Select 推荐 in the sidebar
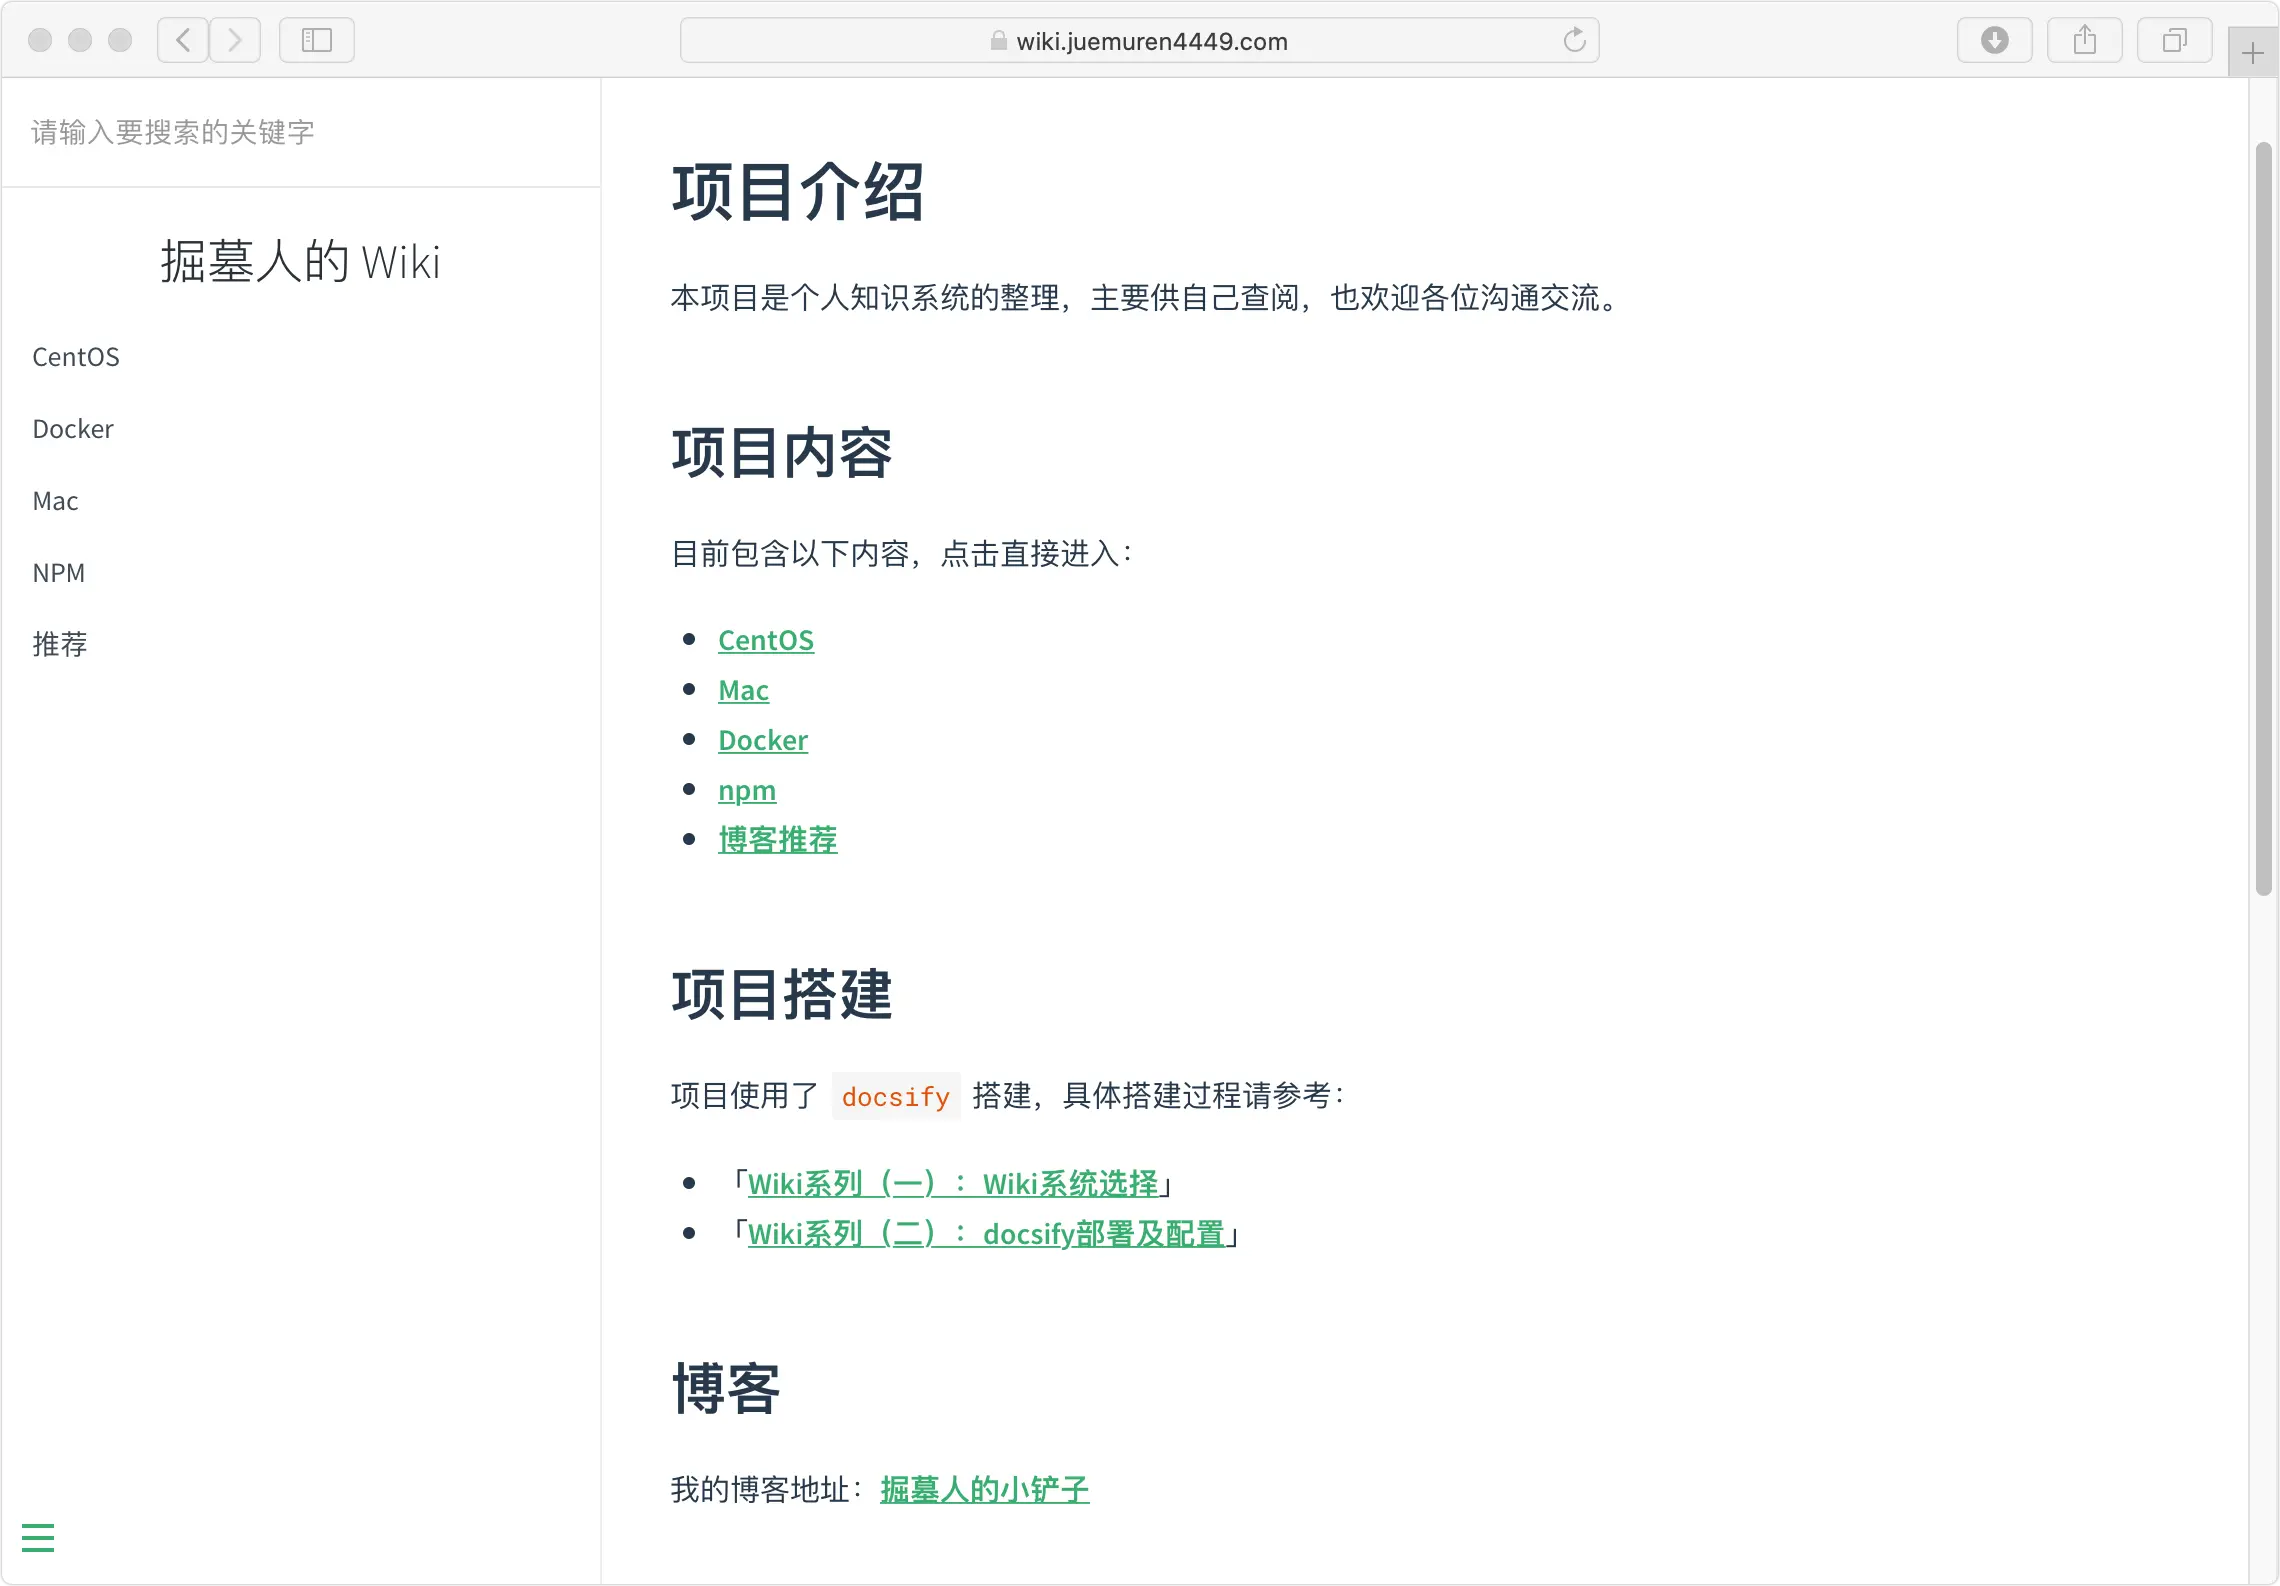This screenshot has width=2280, height=1586. click(x=60, y=644)
